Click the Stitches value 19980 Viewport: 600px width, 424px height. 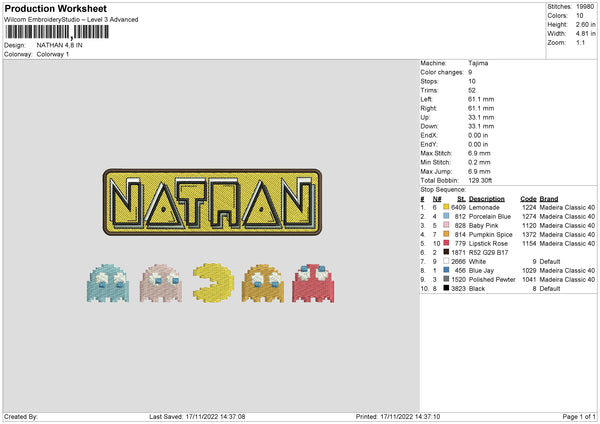pos(585,7)
